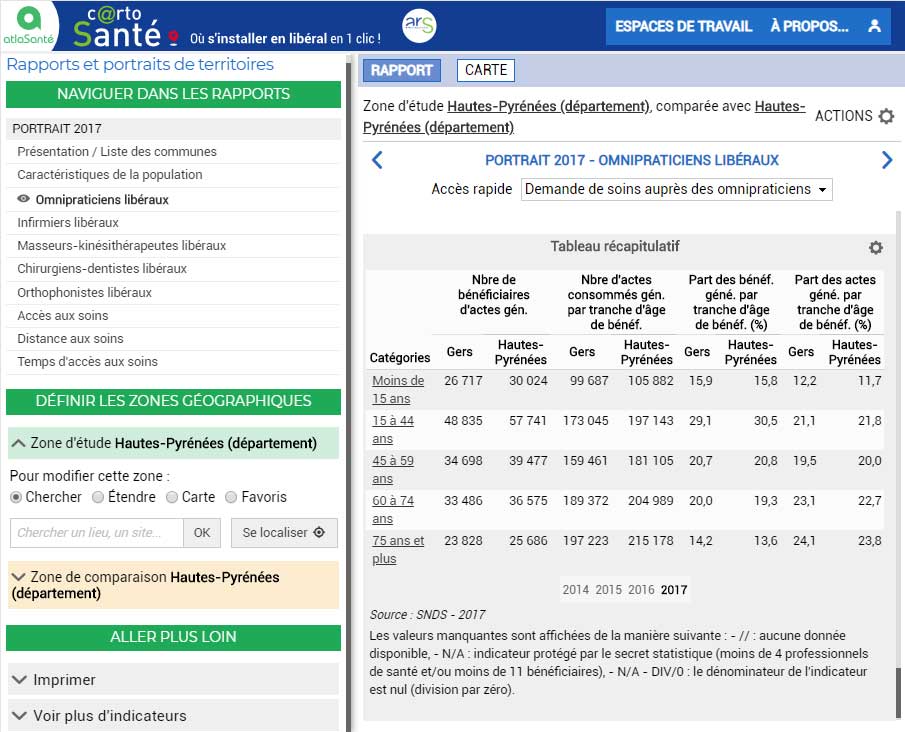905x732 pixels.
Task: Select the Étendre radio option
Action: (x=98, y=497)
